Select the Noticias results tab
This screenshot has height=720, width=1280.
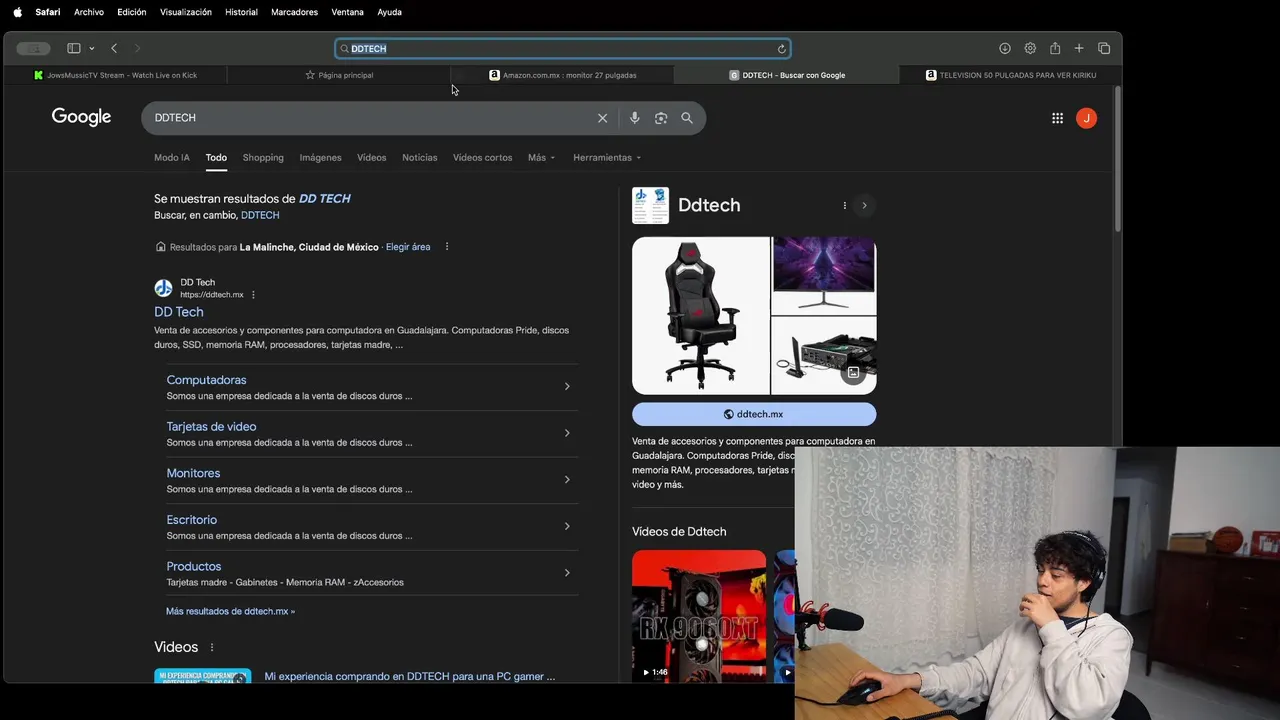point(420,157)
